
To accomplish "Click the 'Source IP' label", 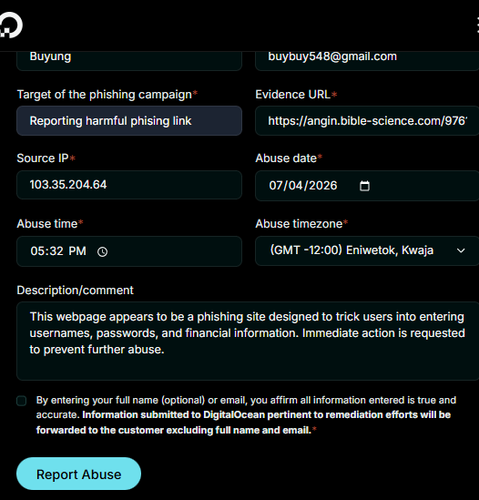I will 43,158.
